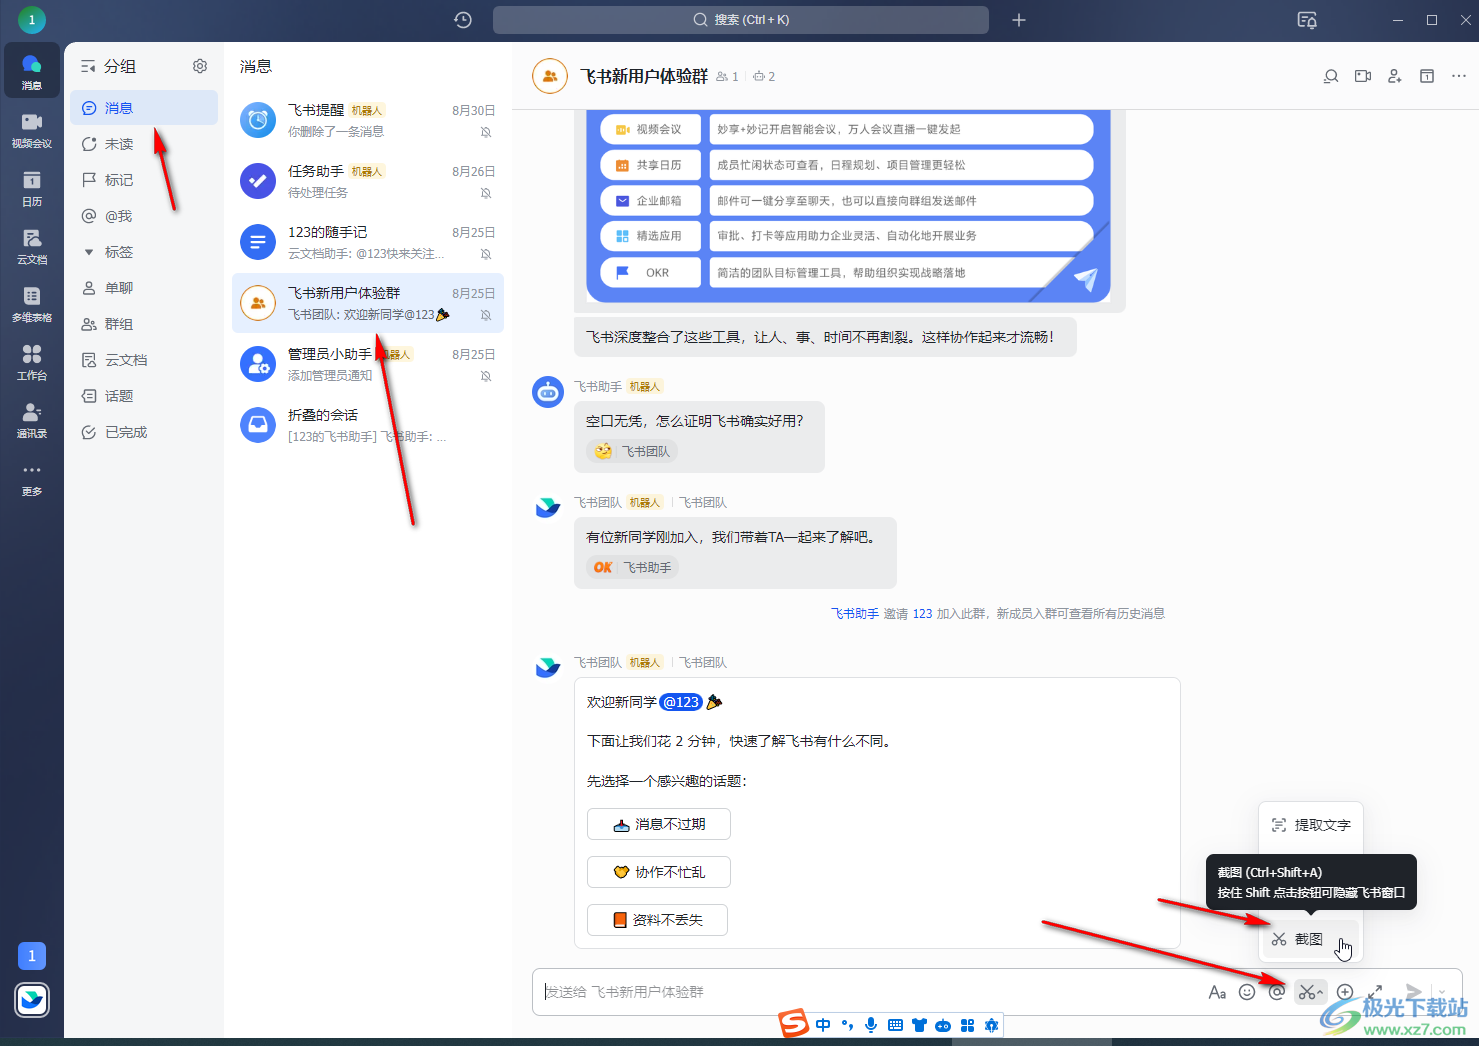Click the group avatar in chat header
Screen dimensions: 1479x1046
tap(550, 76)
